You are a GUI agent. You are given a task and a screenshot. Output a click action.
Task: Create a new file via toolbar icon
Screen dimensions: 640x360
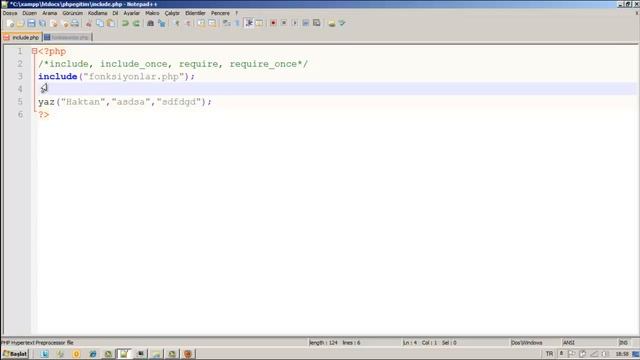click(10, 23)
